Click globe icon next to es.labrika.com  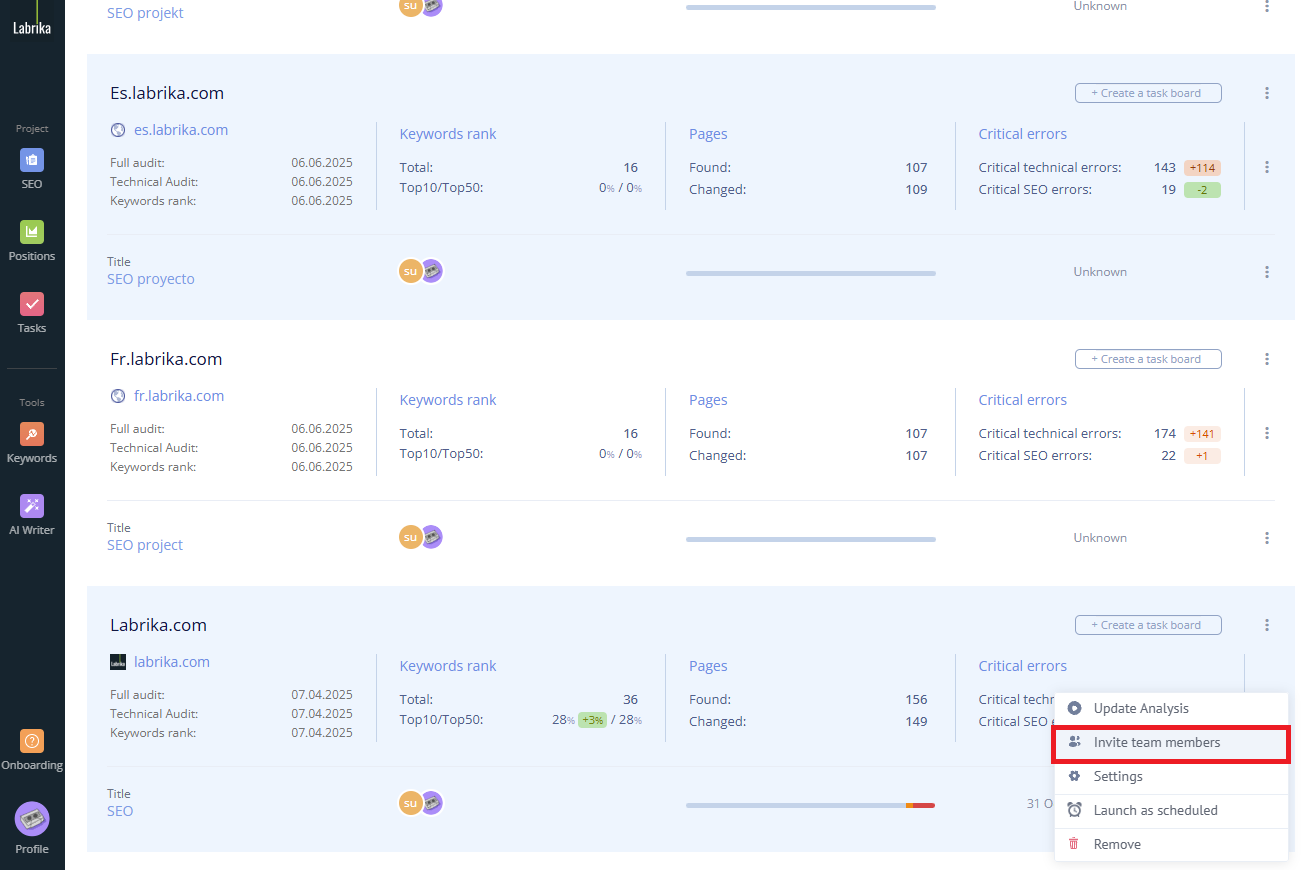pos(118,130)
